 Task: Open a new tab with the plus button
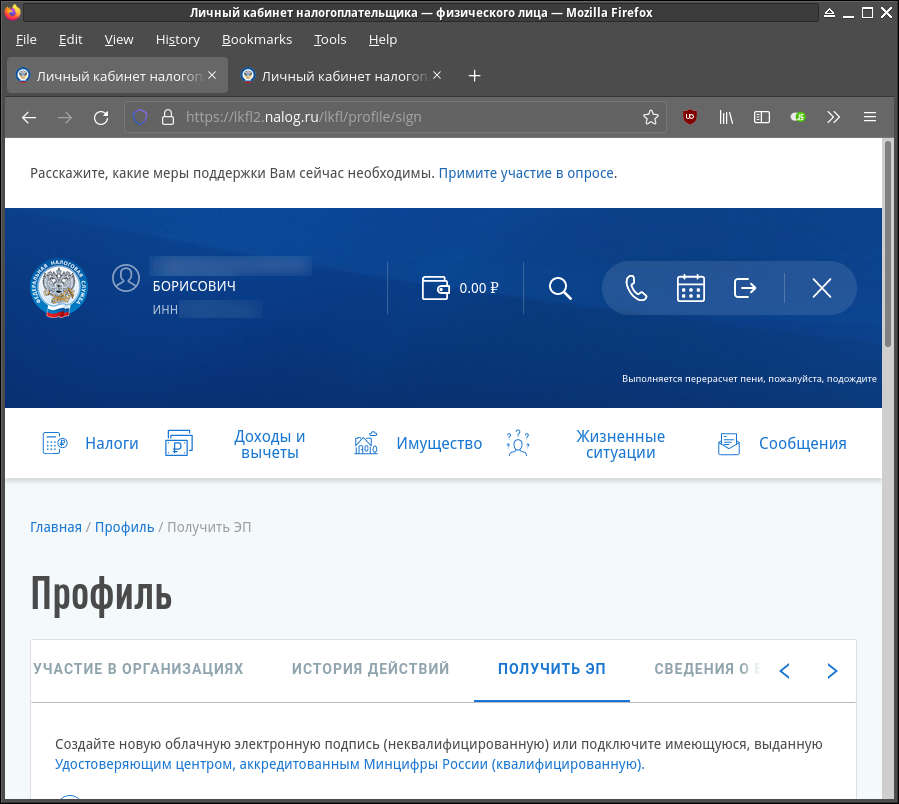(x=474, y=76)
